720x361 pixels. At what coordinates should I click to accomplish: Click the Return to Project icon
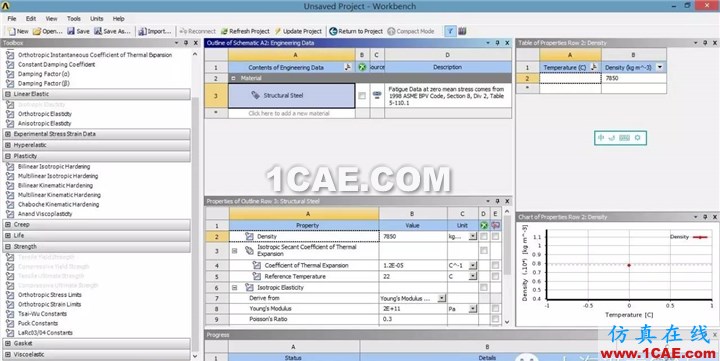tap(333, 31)
